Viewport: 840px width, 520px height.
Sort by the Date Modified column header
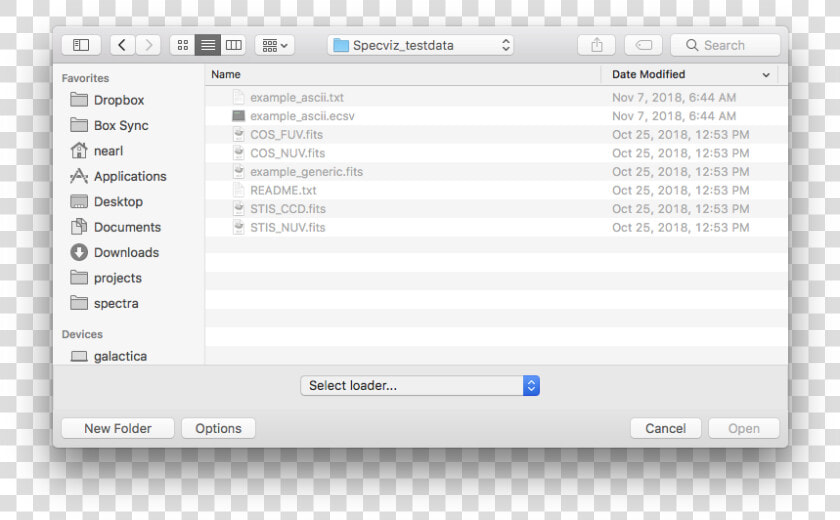(x=649, y=74)
